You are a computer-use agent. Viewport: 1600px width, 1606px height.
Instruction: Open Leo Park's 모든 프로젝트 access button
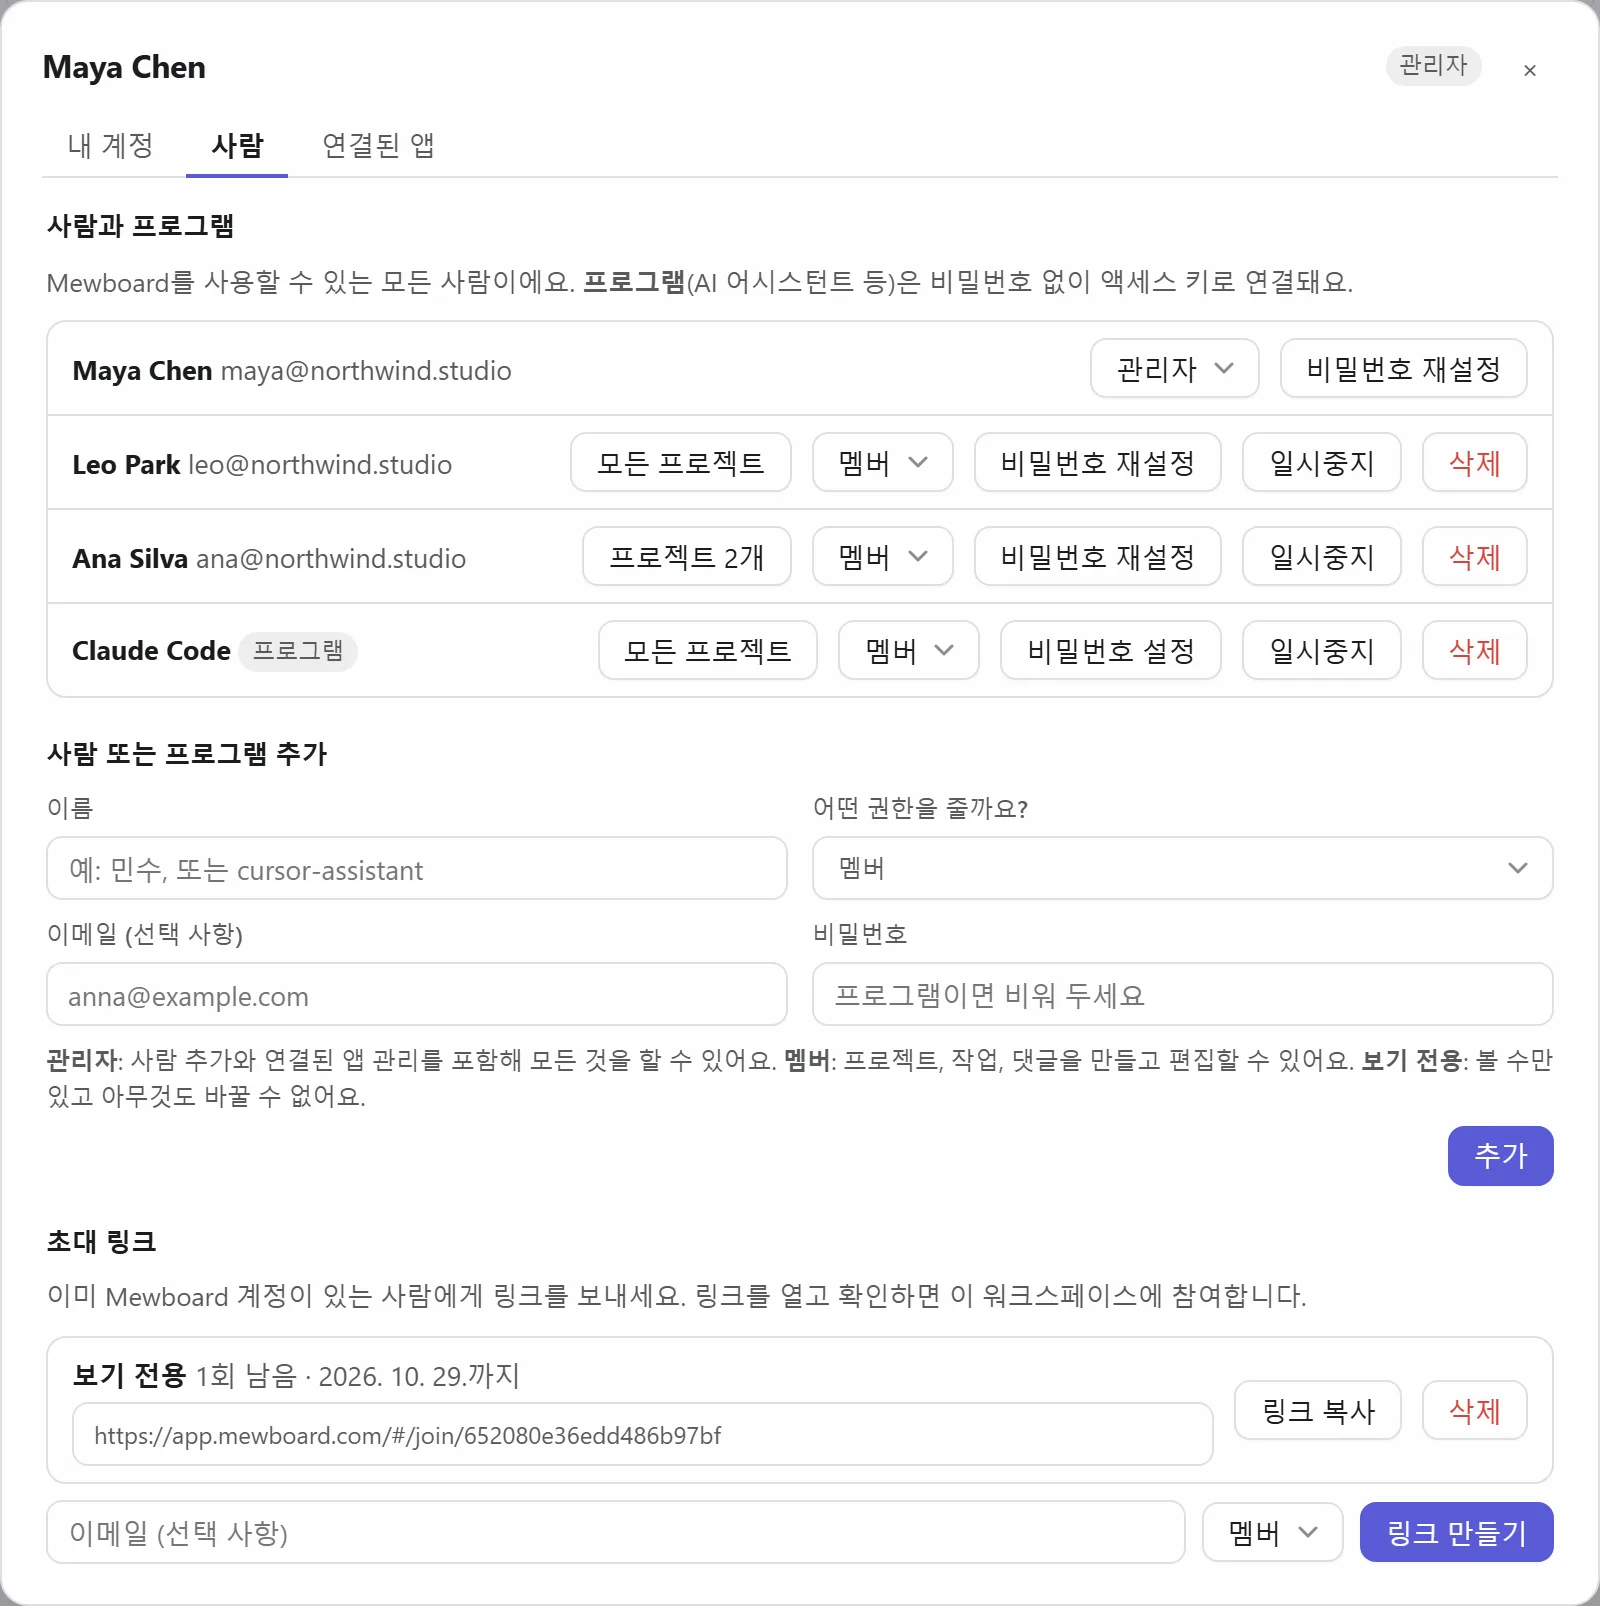click(x=680, y=463)
